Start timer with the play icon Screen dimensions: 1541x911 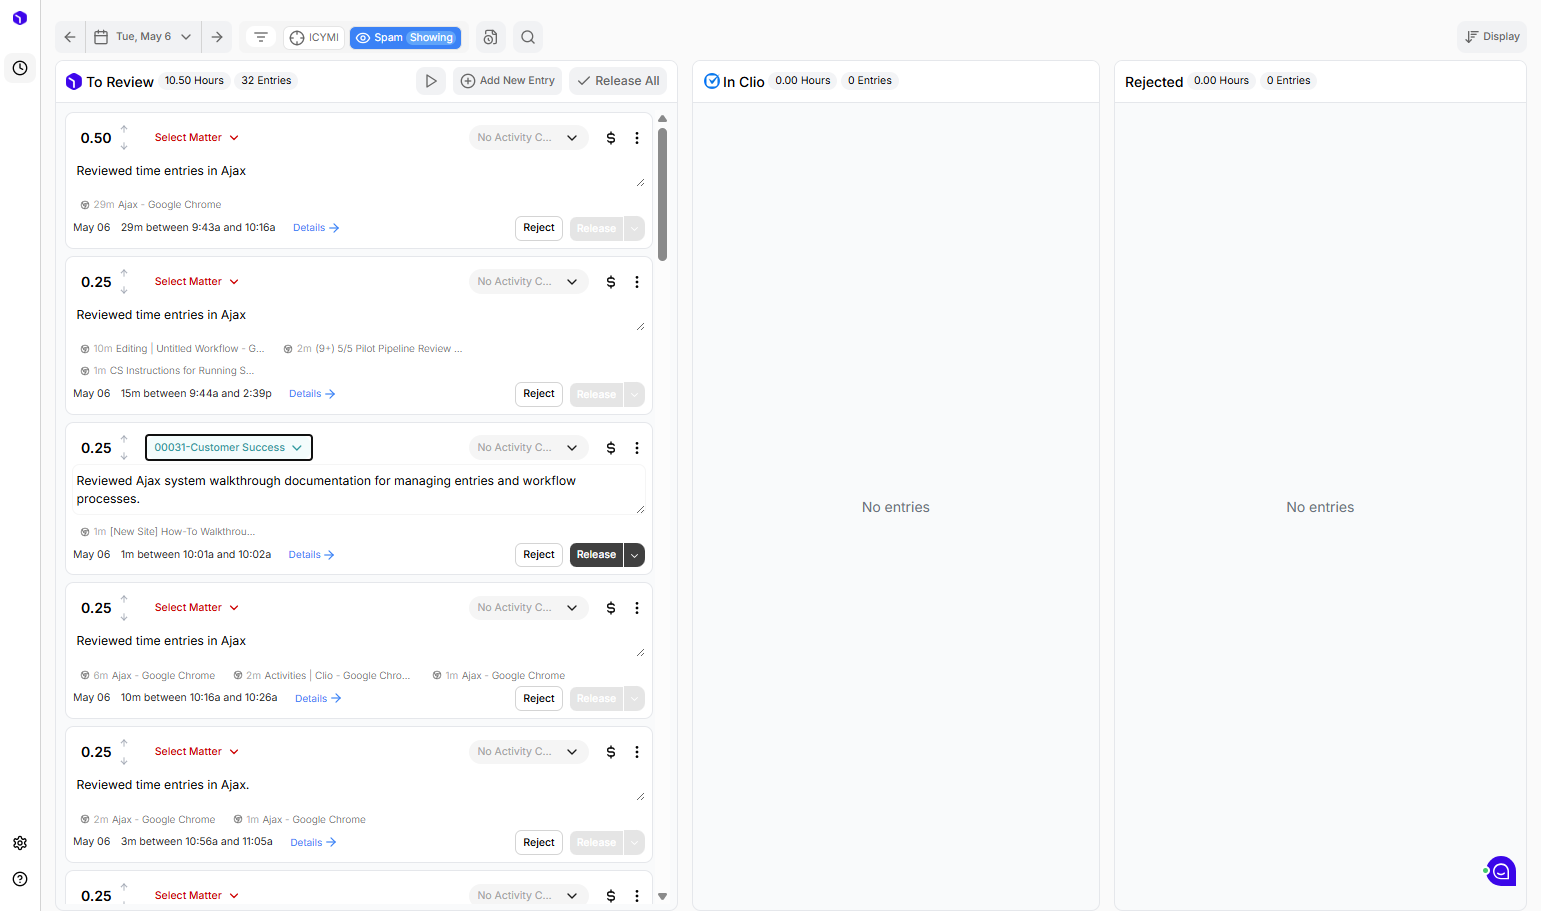(431, 81)
